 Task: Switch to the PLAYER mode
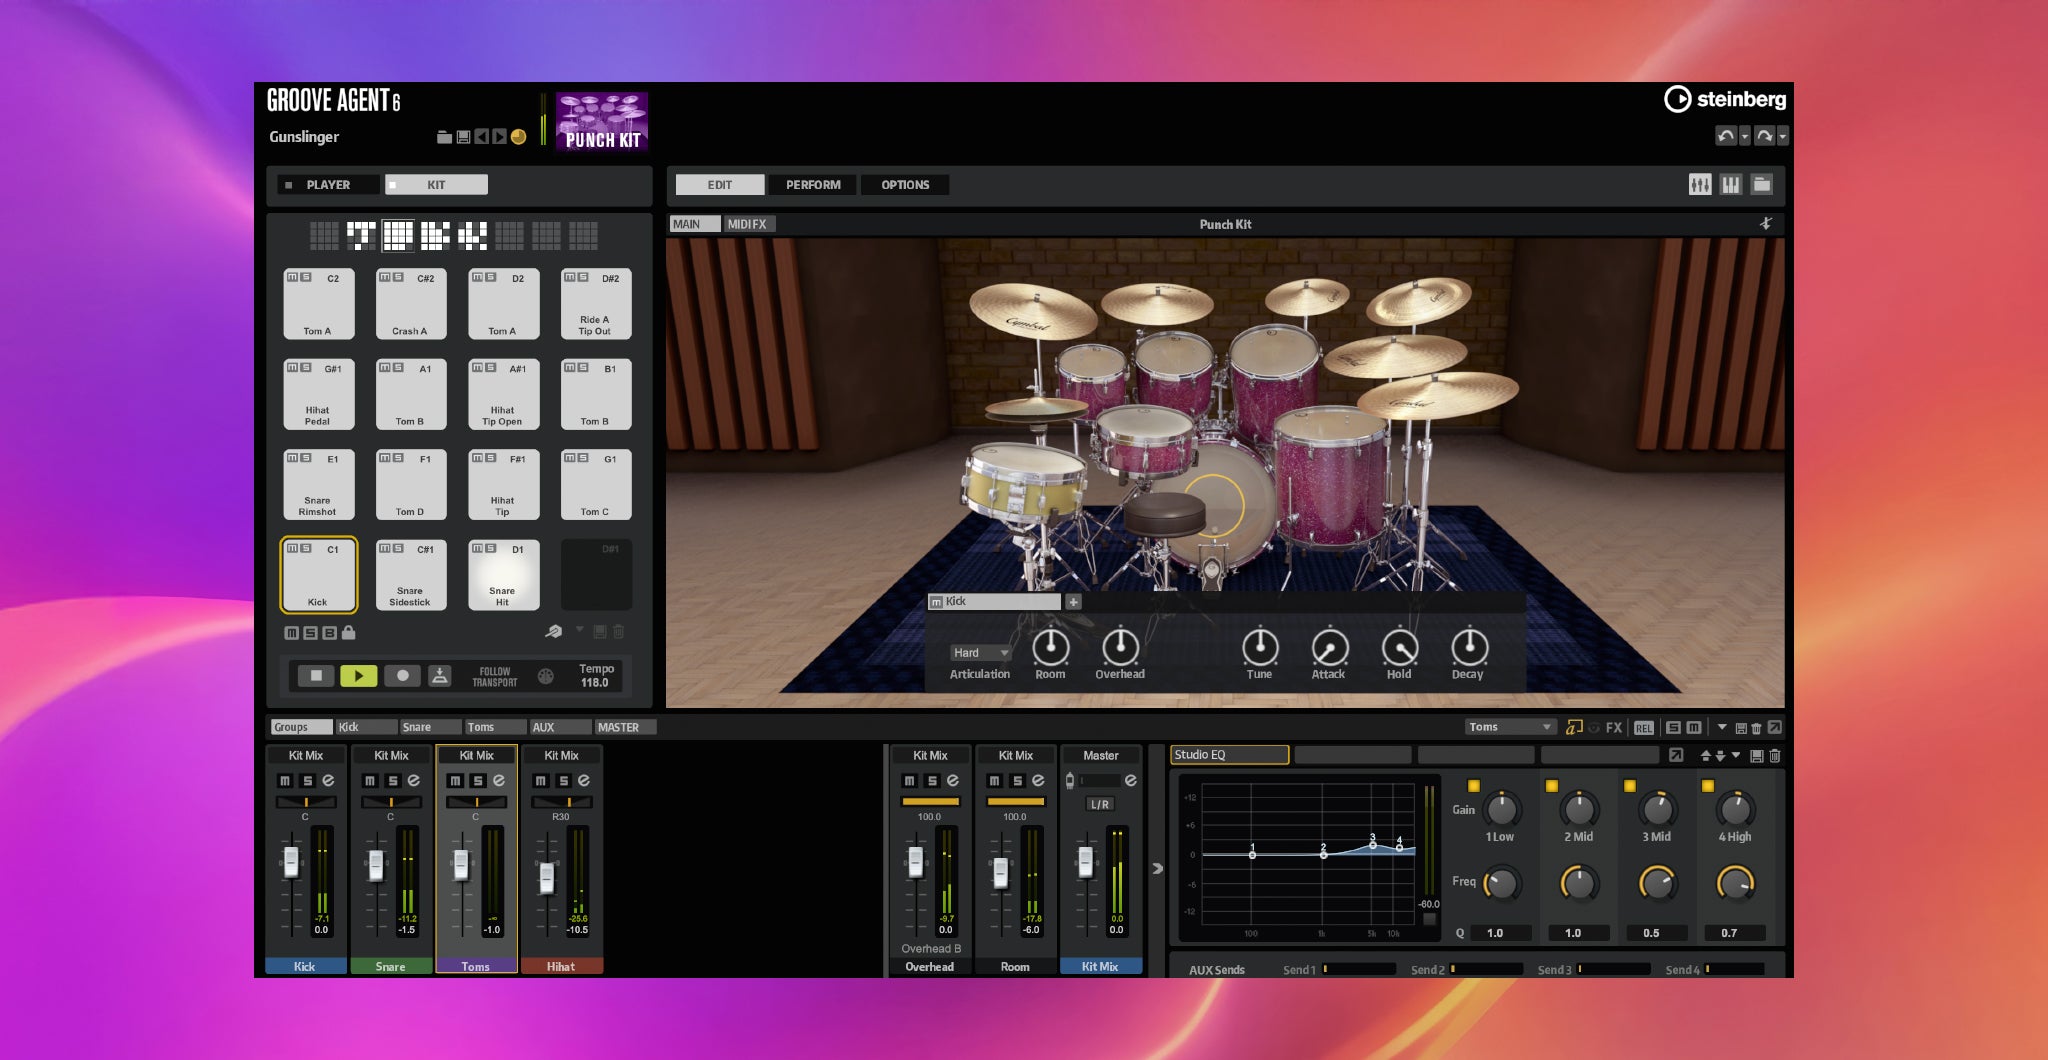[x=329, y=185]
